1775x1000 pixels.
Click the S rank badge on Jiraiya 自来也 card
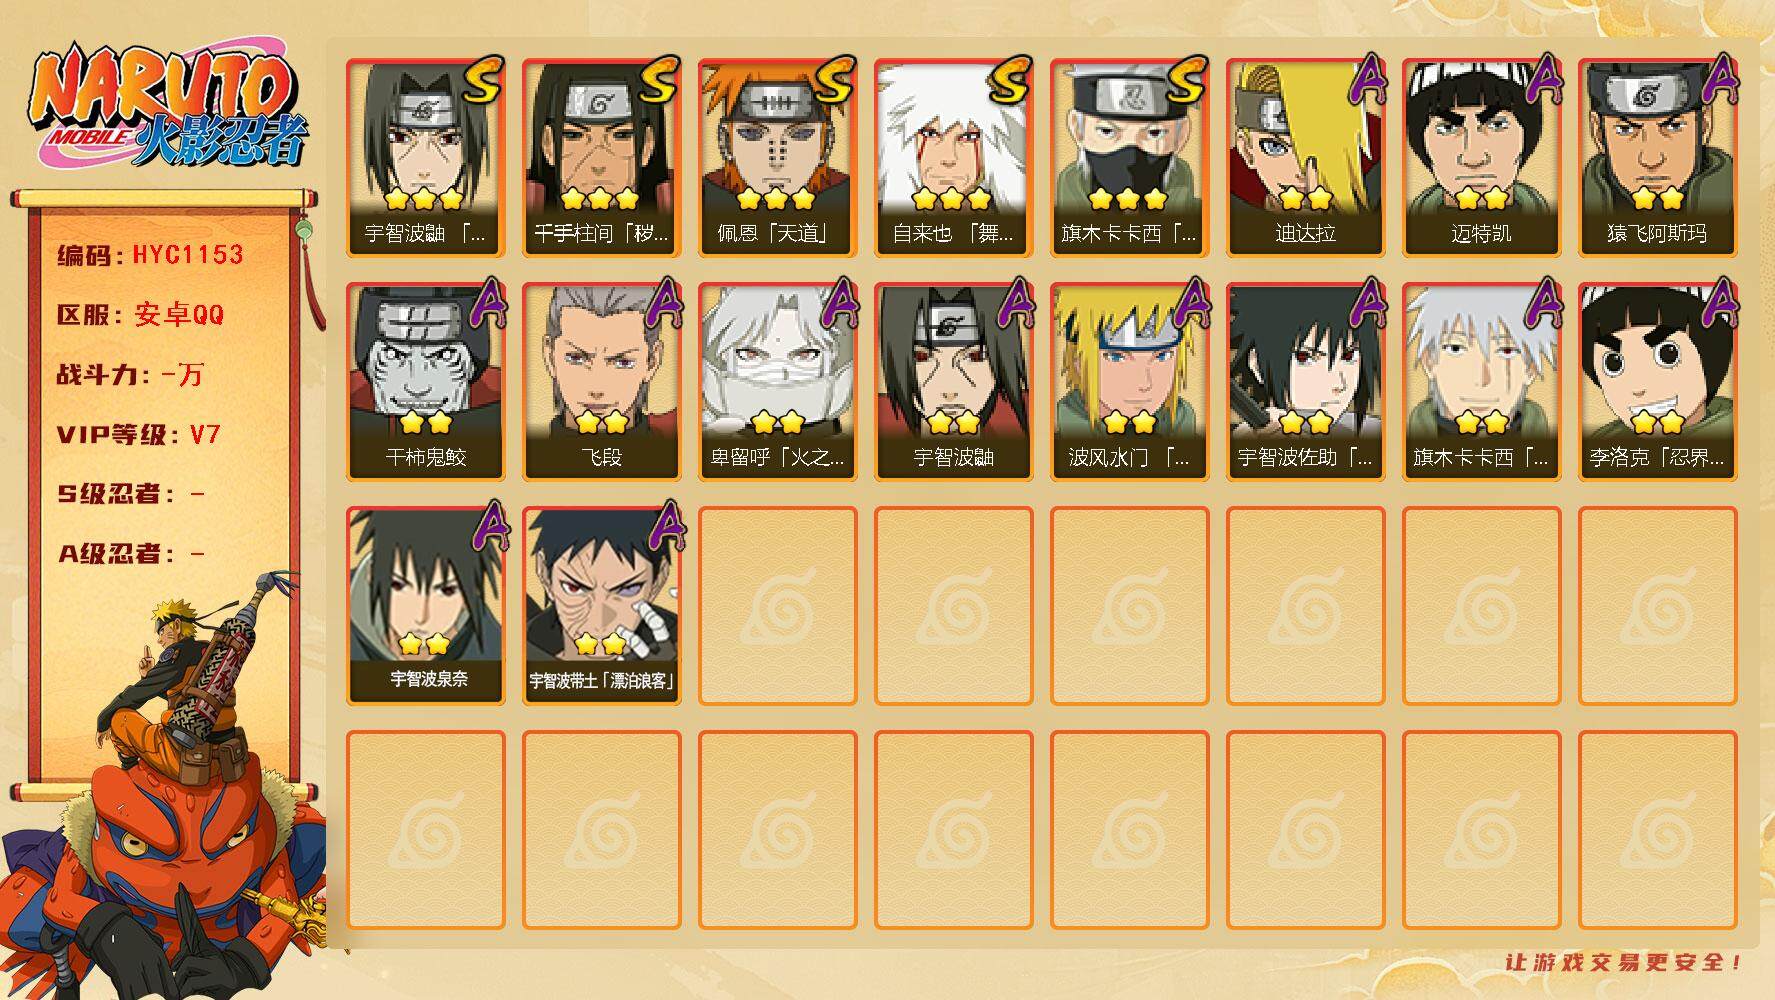pyautogui.click(x=1011, y=80)
